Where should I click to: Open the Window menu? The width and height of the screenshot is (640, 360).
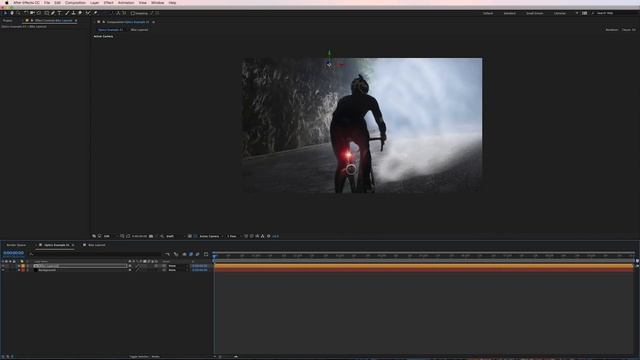click(x=158, y=2)
